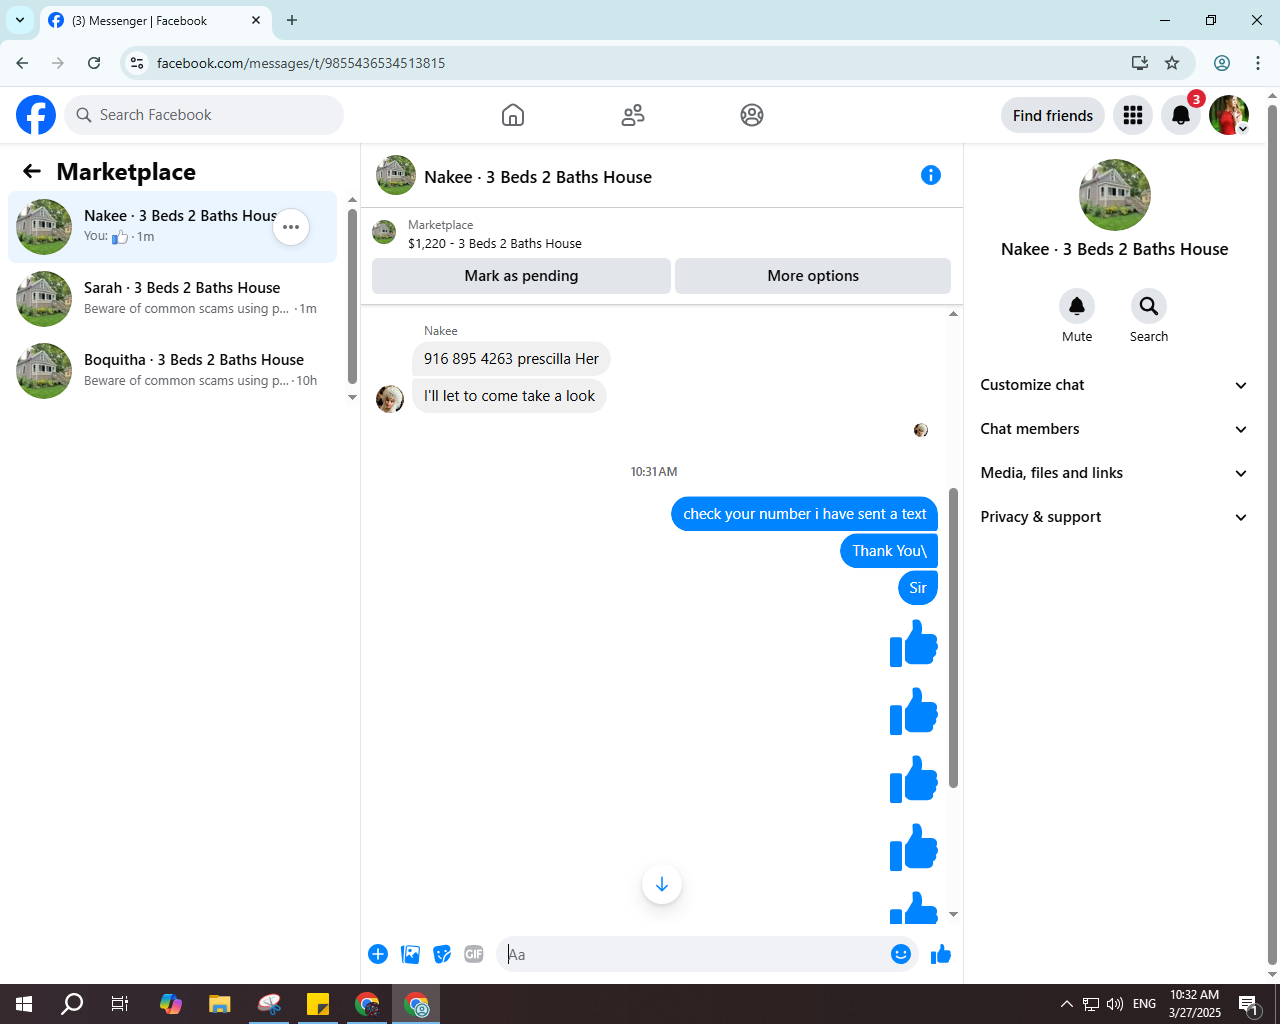This screenshot has height=1024, width=1280.
Task: Click Nakee's avatar beside the messages
Action: (390, 399)
